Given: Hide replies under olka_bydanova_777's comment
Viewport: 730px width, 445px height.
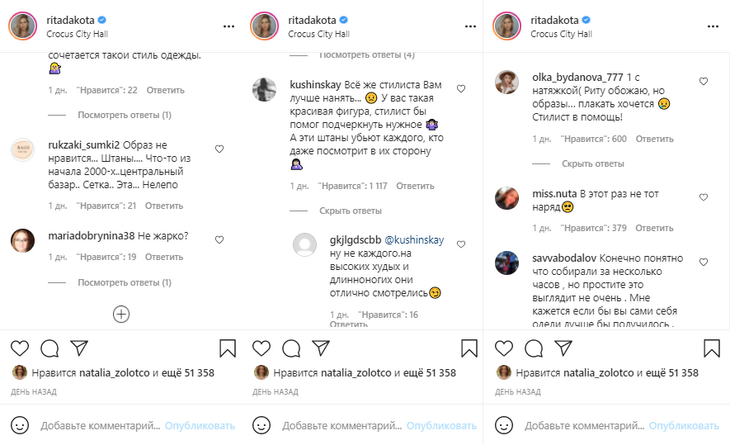Looking at the screenshot, I should (592, 163).
